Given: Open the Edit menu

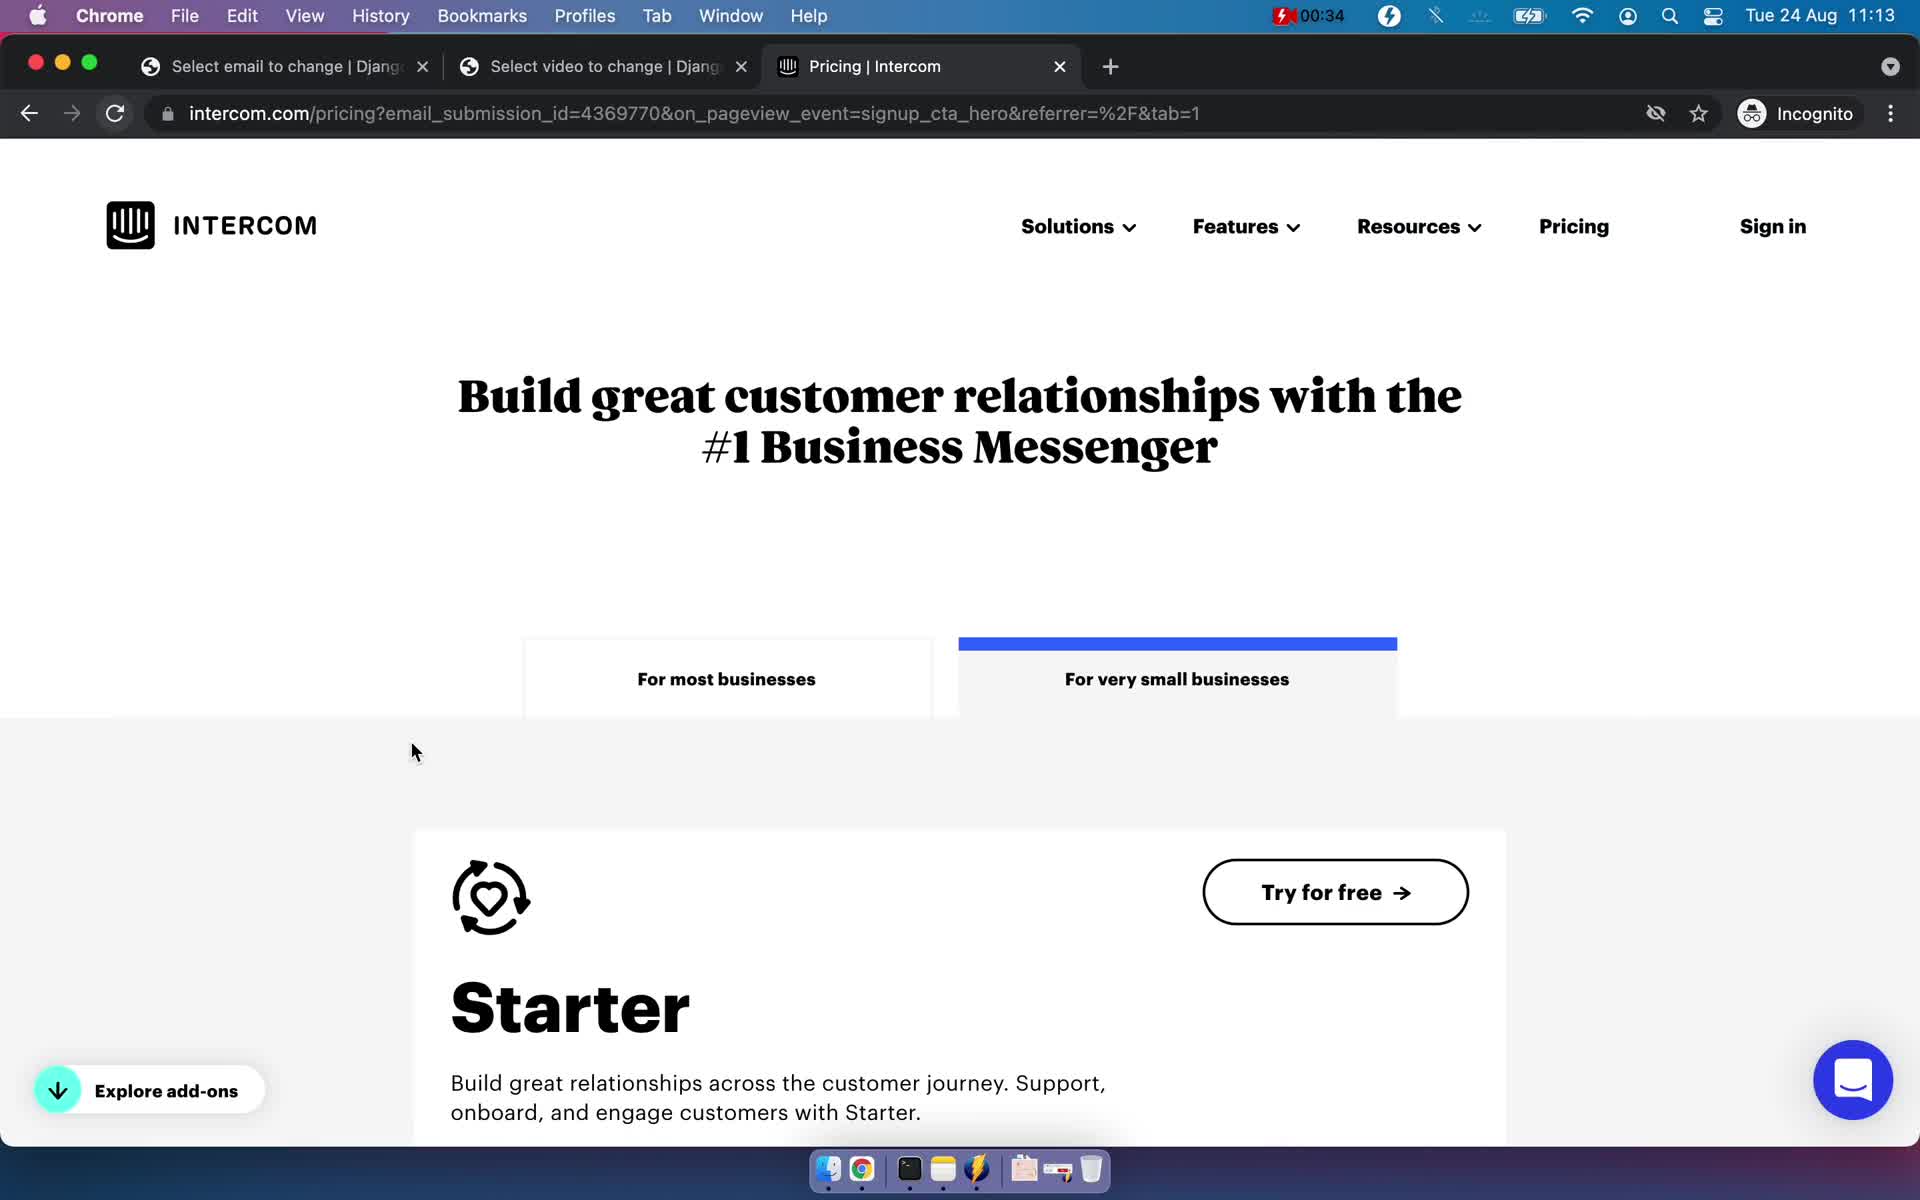Looking at the screenshot, I should click(242, 16).
